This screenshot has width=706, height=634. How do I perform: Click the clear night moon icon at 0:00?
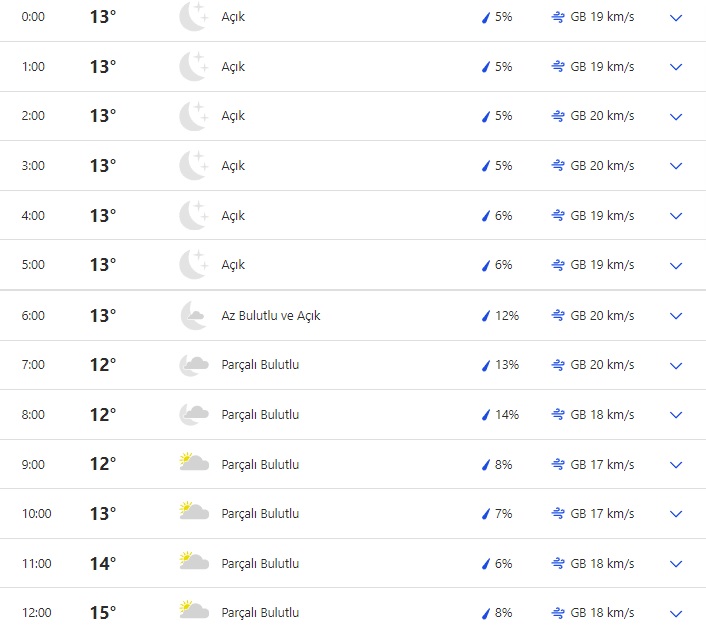coord(193,17)
